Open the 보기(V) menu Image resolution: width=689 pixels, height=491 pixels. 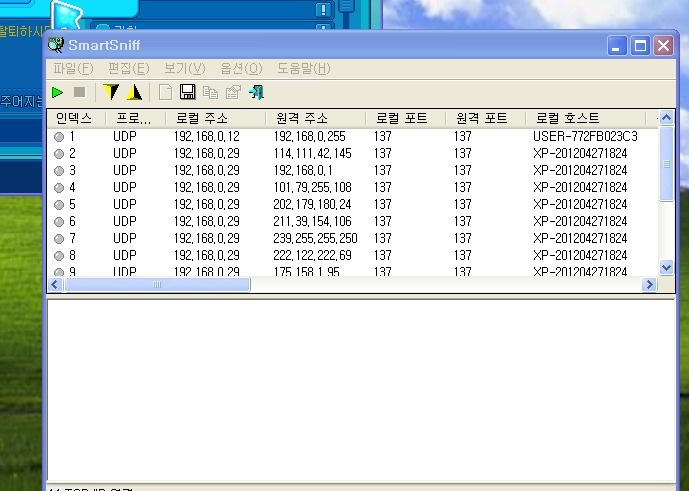(x=185, y=69)
